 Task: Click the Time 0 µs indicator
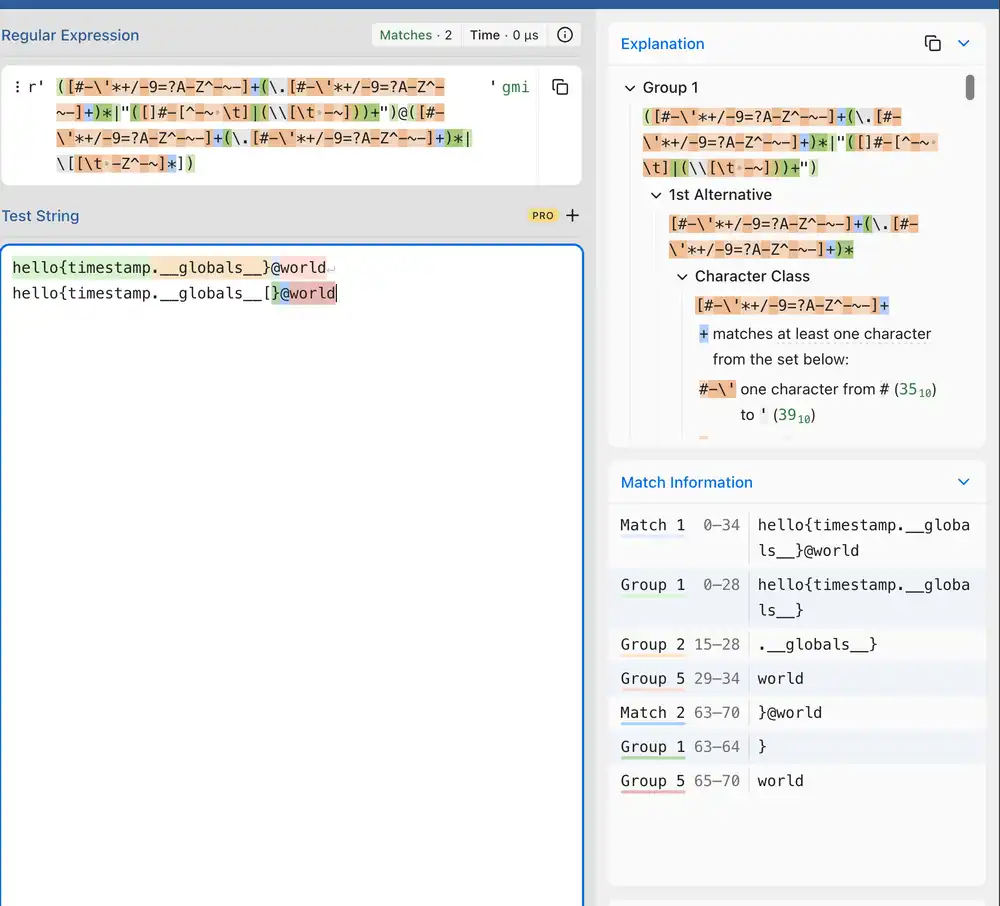pos(504,35)
